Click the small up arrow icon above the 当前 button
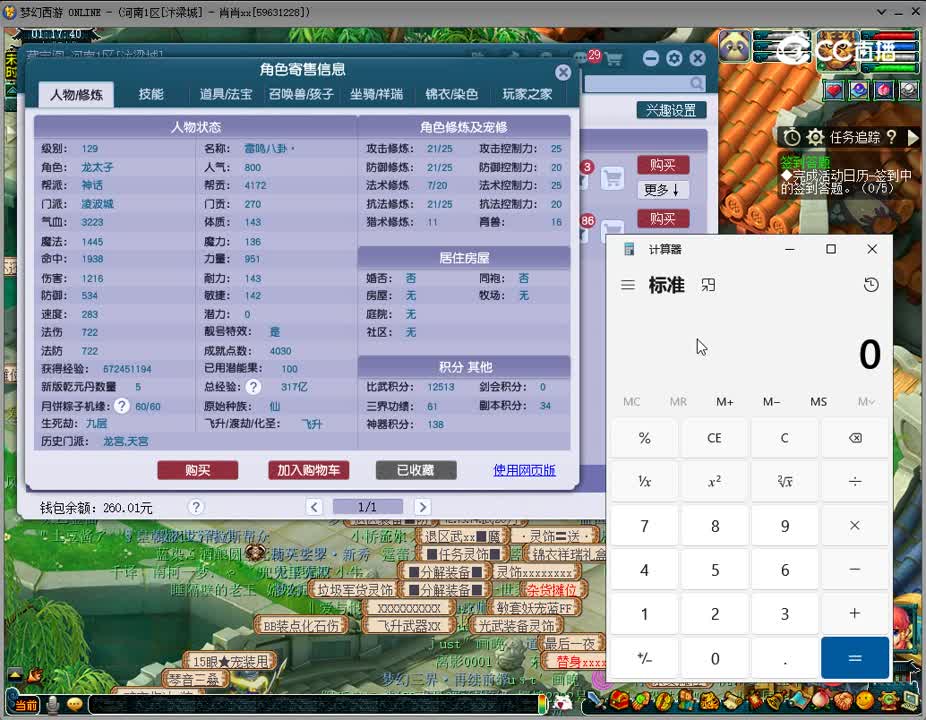Screen dimensions: 926x720 (15, 675)
